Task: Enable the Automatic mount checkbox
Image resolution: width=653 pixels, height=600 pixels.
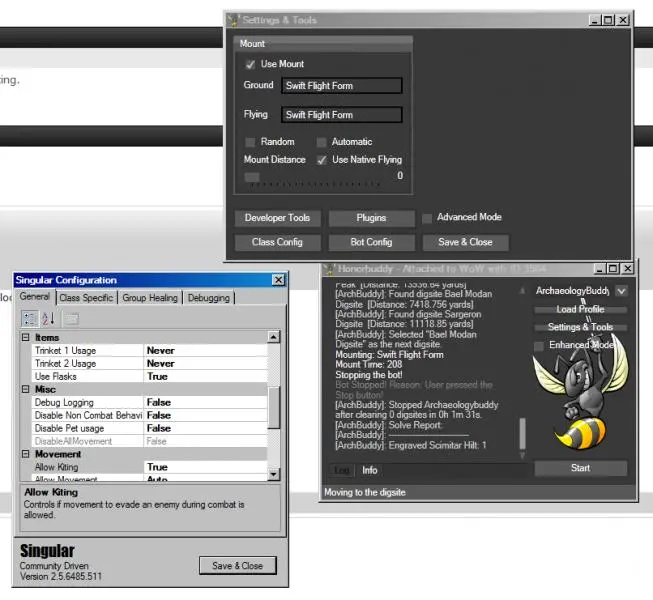Action: point(321,142)
